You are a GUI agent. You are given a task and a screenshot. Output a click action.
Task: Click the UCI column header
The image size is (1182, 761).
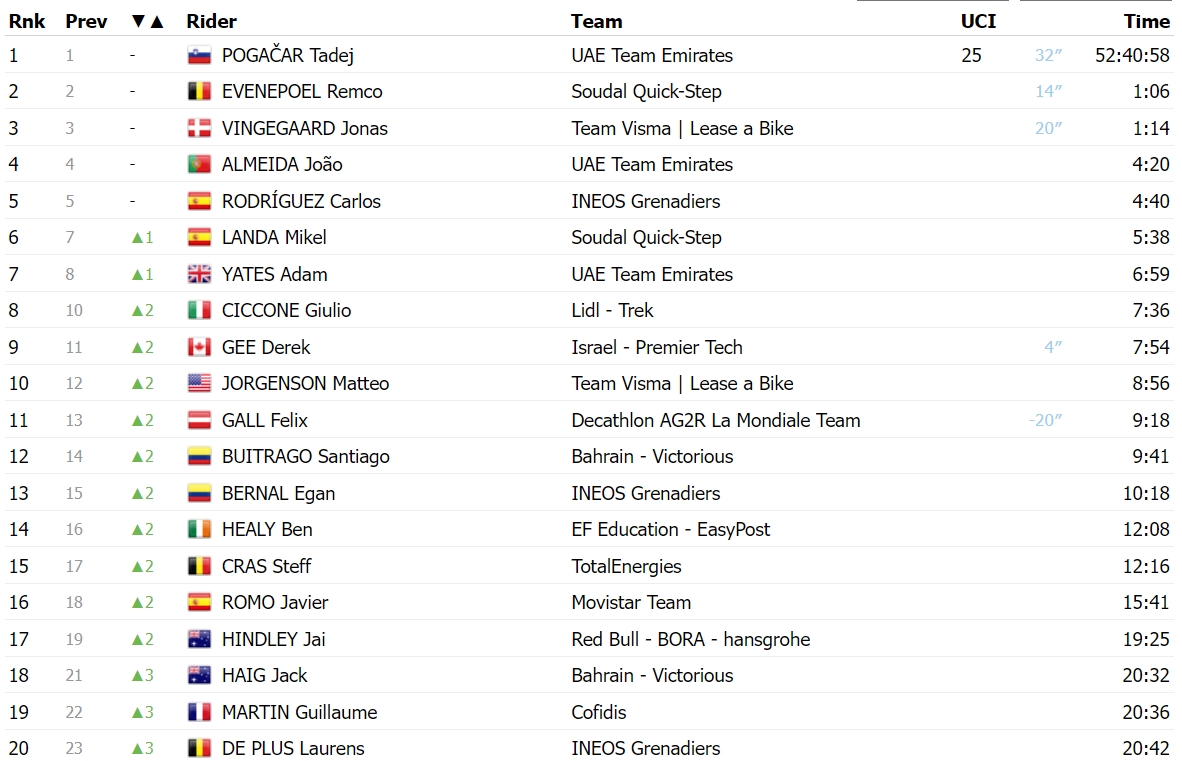pyautogui.click(x=978, y=21)
